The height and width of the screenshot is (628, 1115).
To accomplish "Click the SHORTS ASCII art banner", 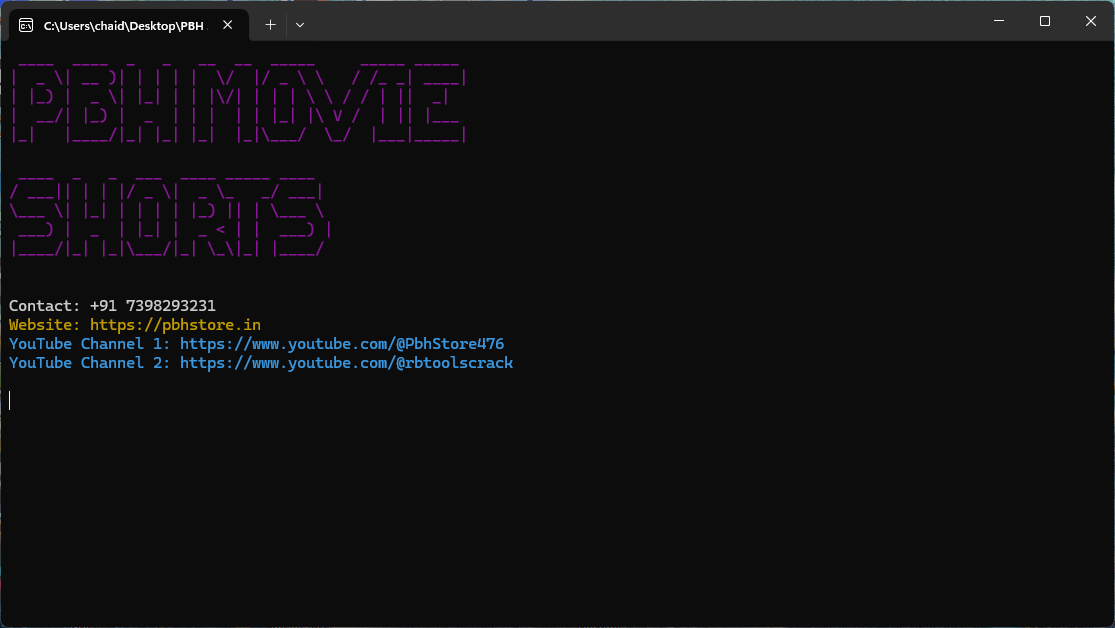I will pyautogui.click(x=168, y=217).
